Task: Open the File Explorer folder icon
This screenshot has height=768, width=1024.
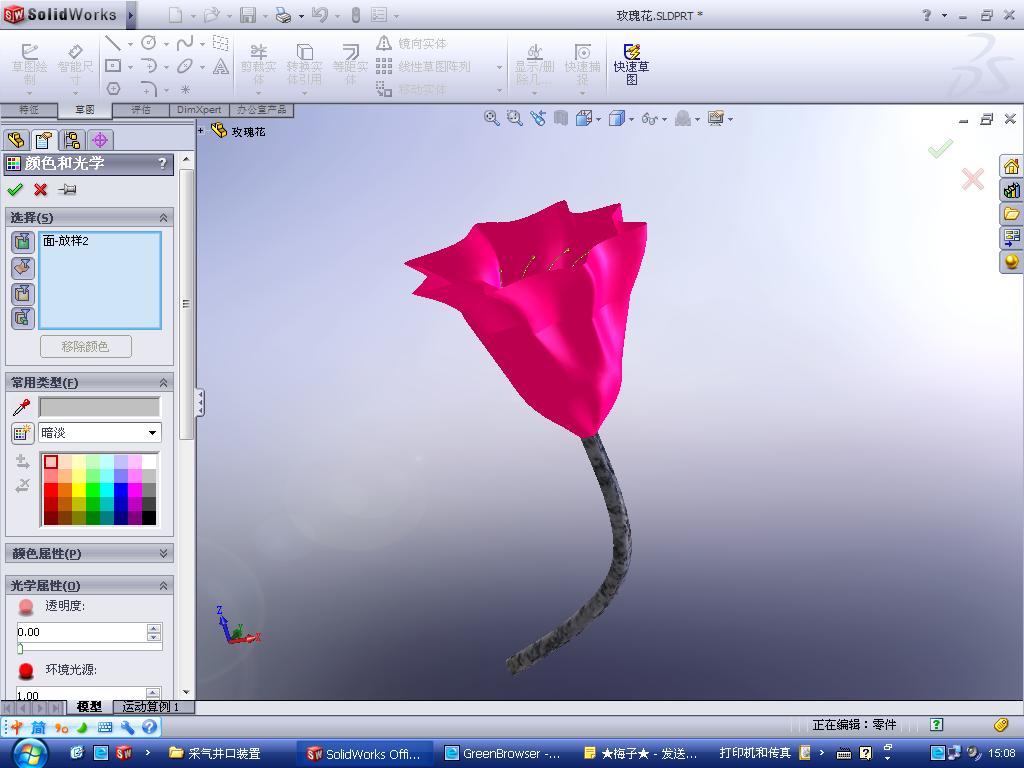Action: 1011,214
